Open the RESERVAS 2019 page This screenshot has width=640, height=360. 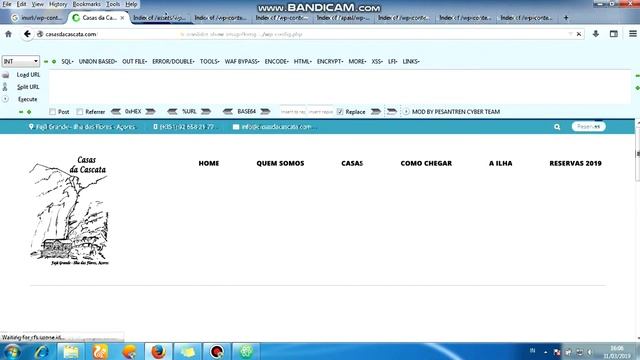(x=575, y=163)
